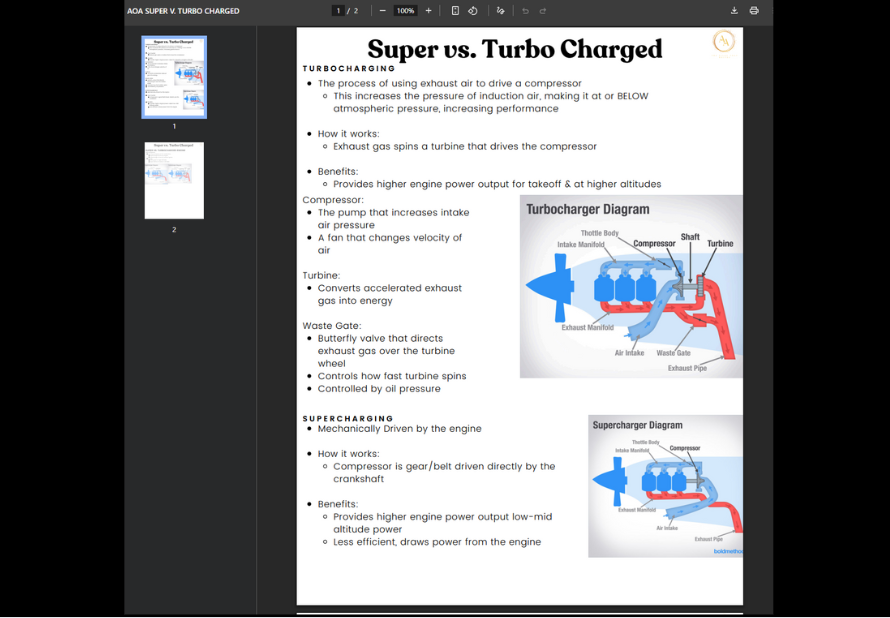Click the redo arrow icon
This screenshot has height=618, width=890.
tap(543, 11)
